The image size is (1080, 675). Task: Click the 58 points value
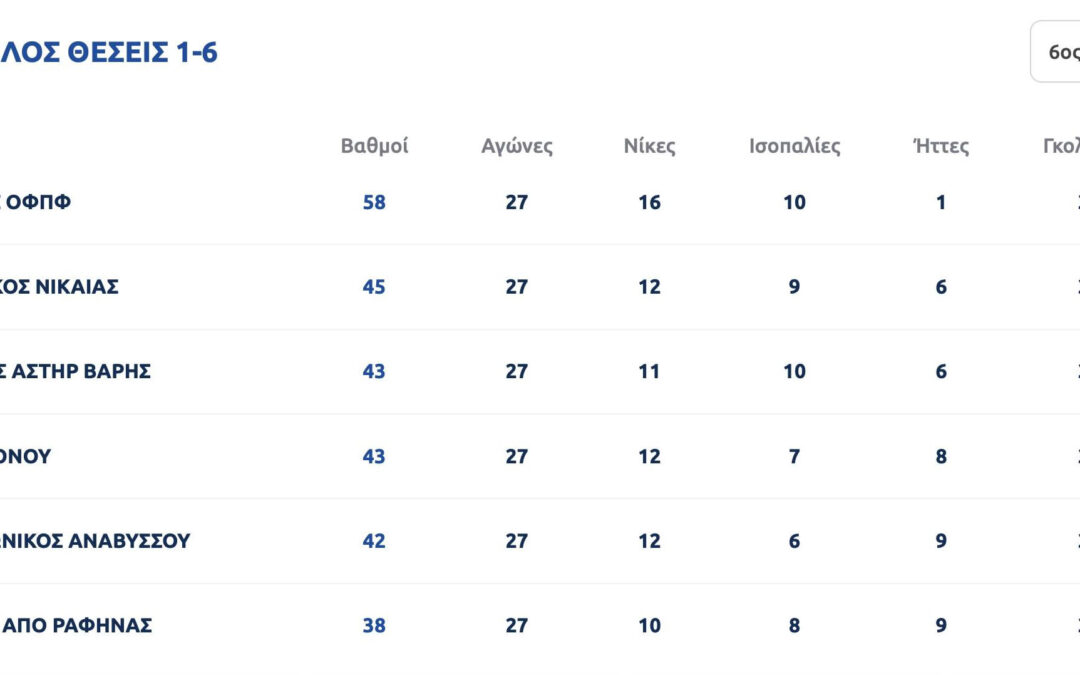coord(374,202)
